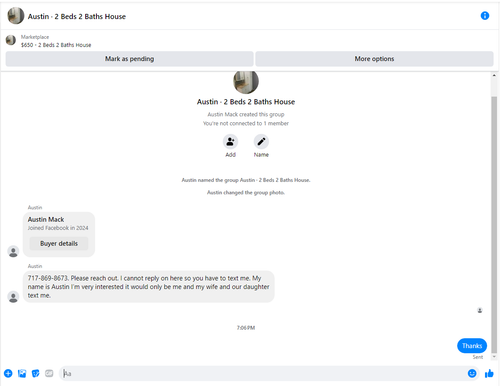Click the Sent status label
The width and height of the screenshot is (500, 386).
point(478,357)
